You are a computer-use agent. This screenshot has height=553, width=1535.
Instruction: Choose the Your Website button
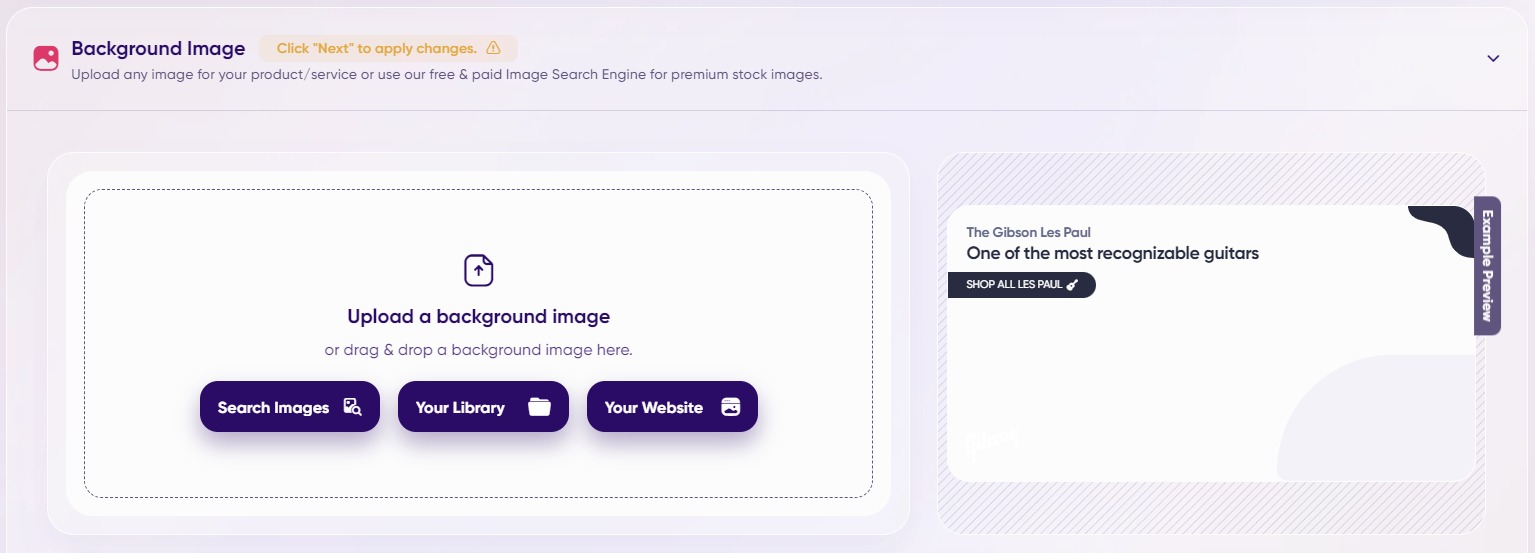click(x=672, y=407)
